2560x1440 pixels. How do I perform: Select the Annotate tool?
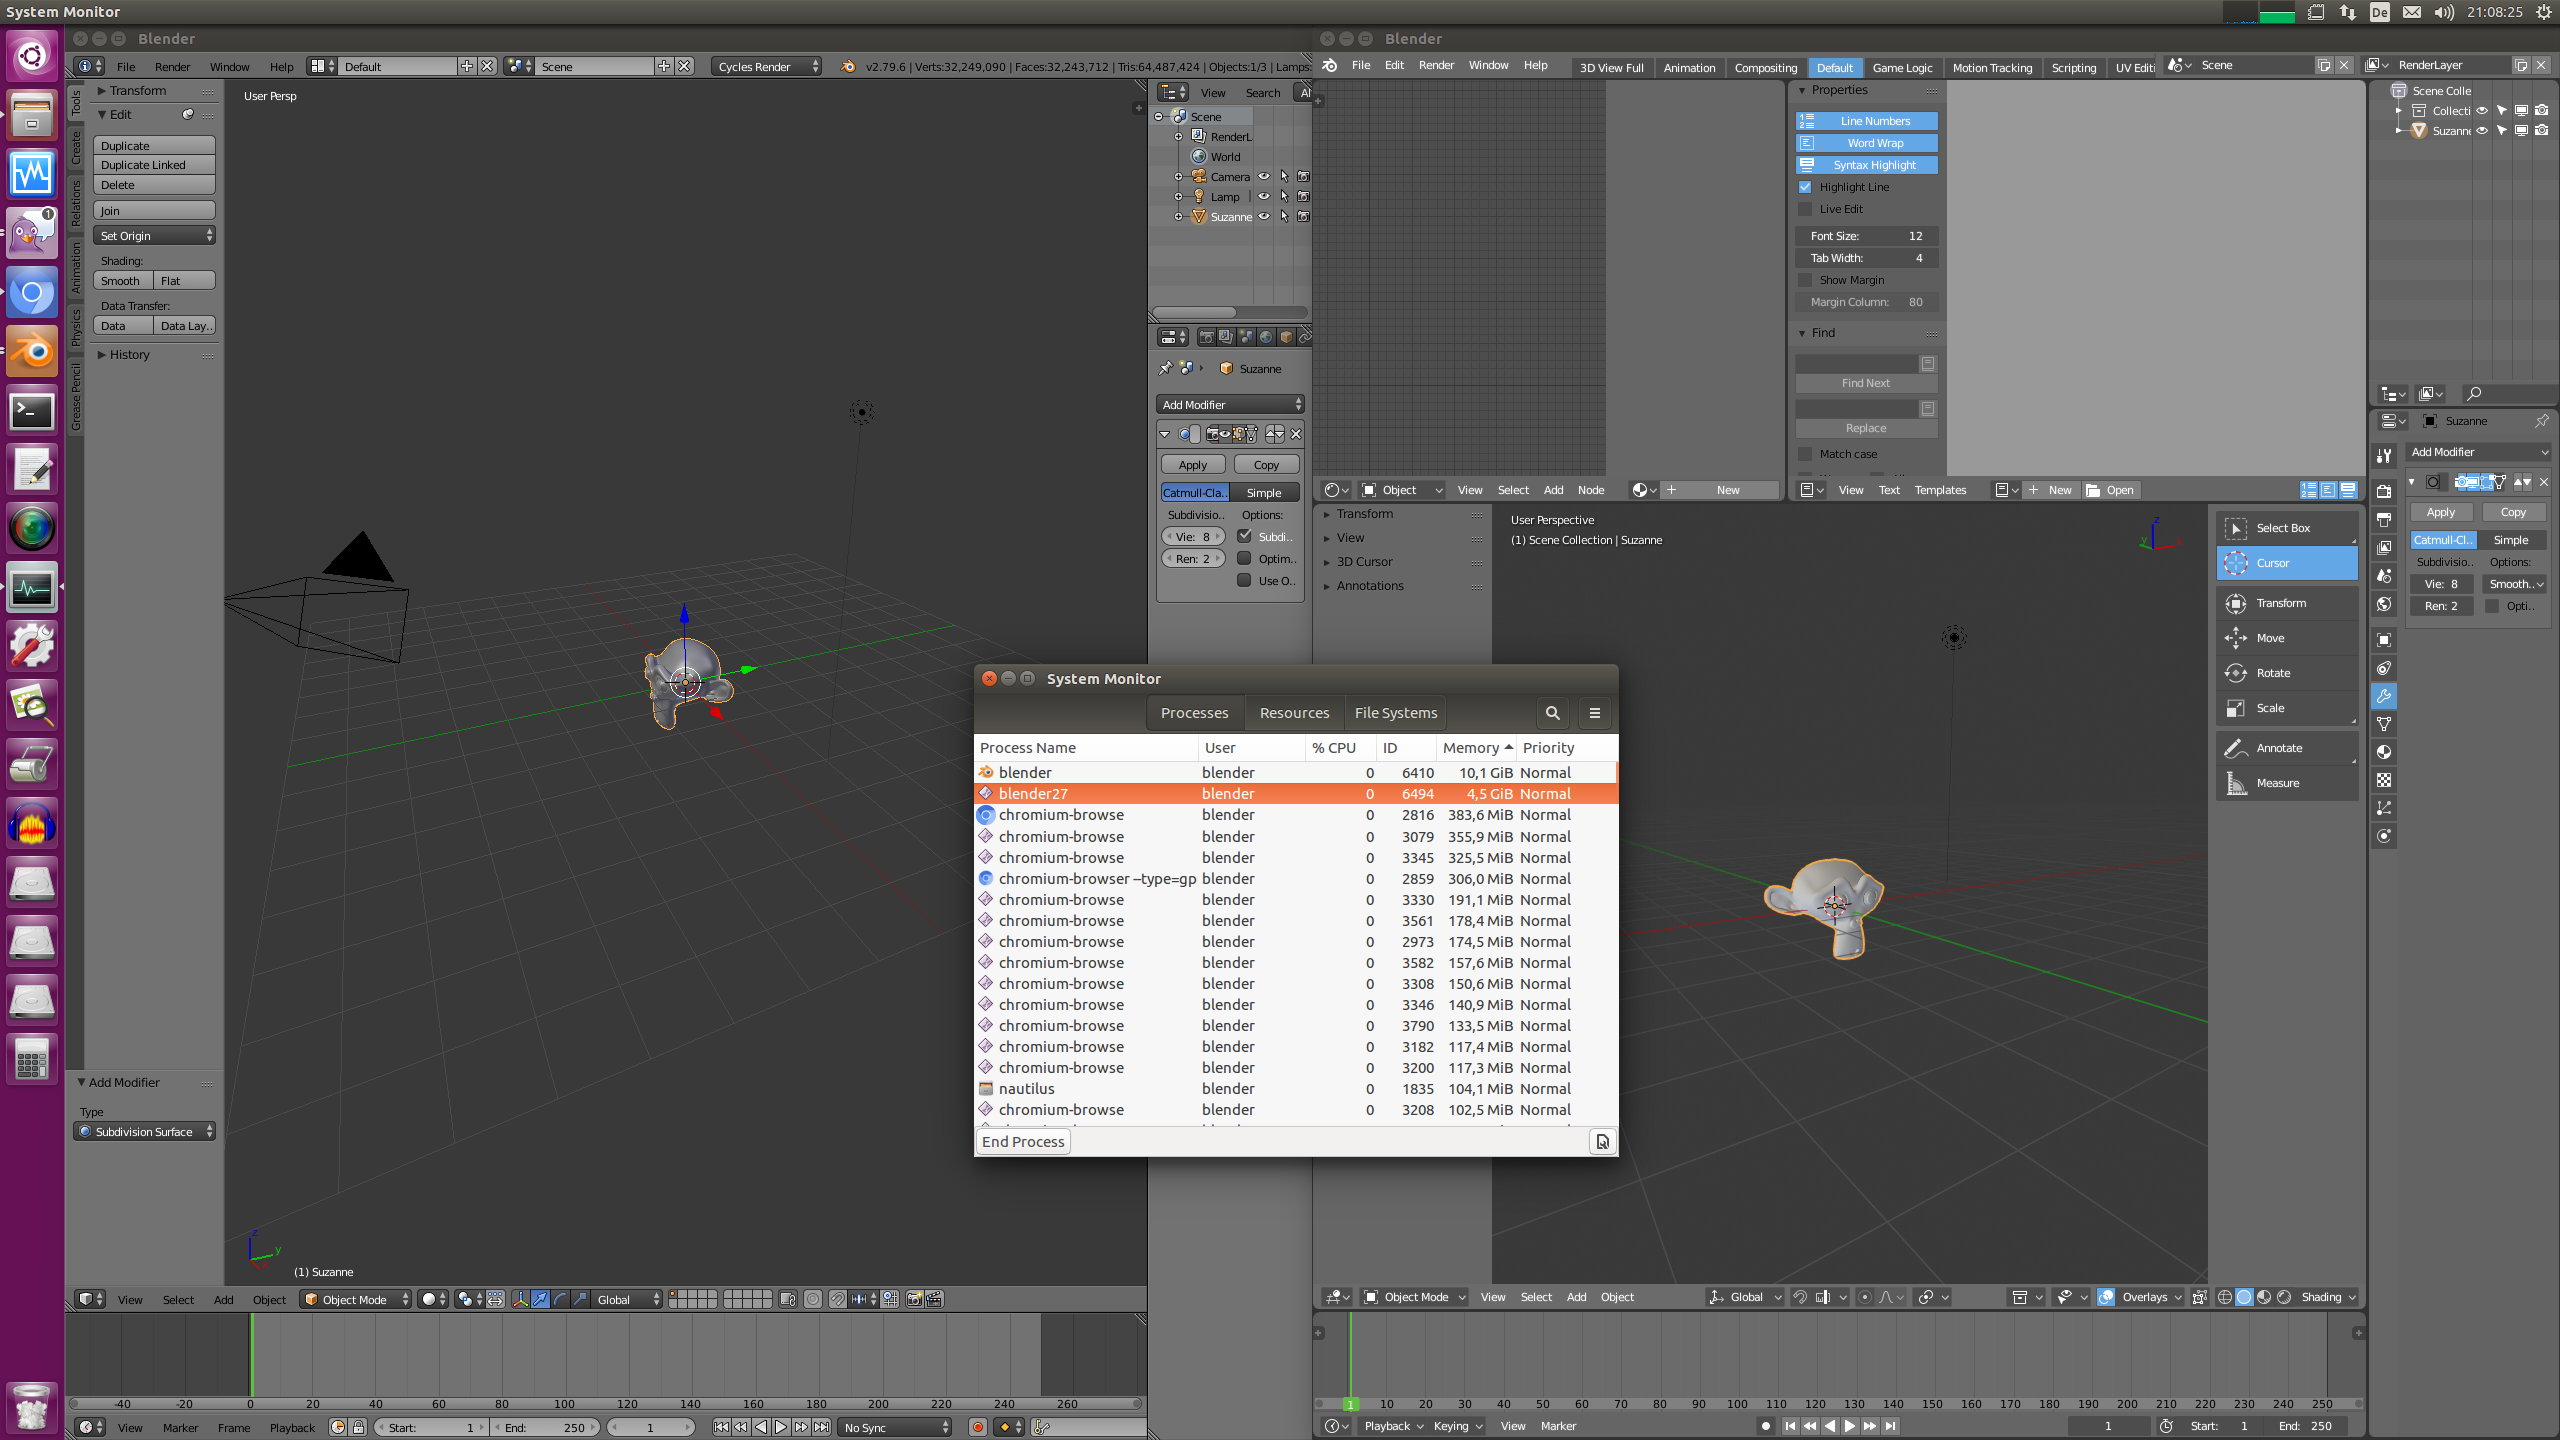[x=2287, y=748]
